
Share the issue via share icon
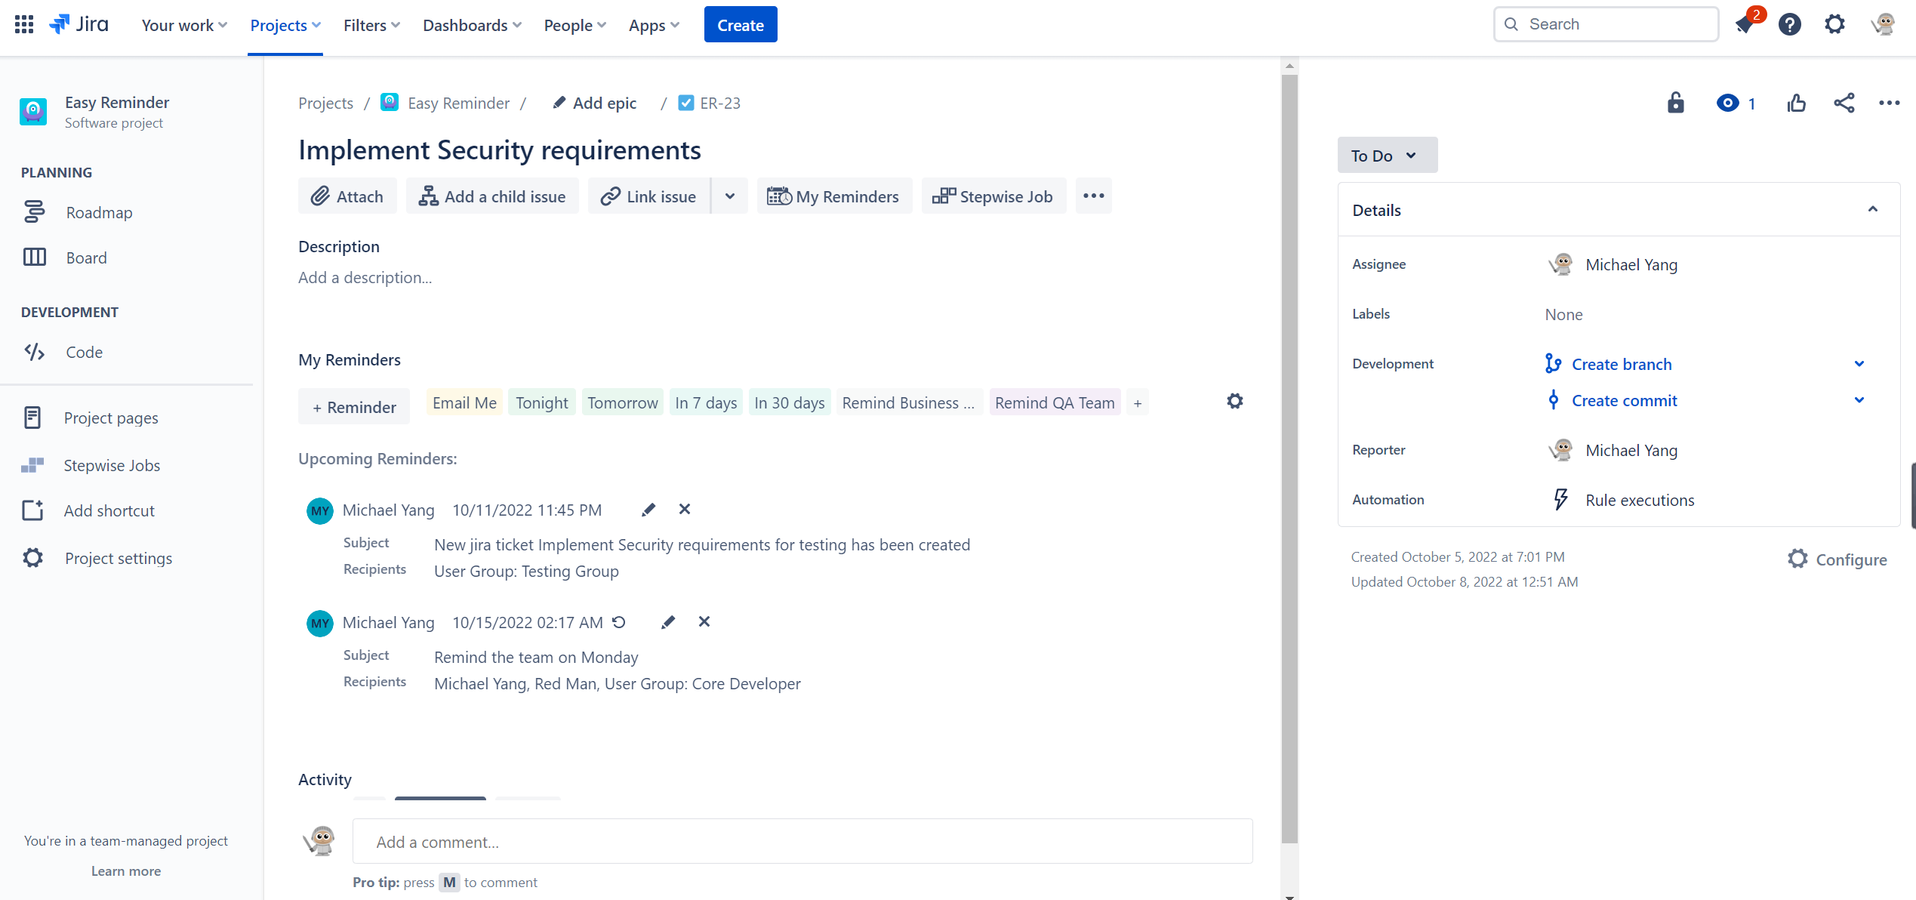coord(1844,103)
